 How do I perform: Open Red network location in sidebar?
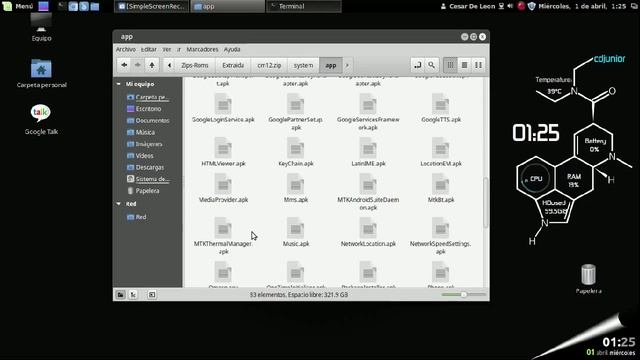pyautogui.click(x=136, y=217)
